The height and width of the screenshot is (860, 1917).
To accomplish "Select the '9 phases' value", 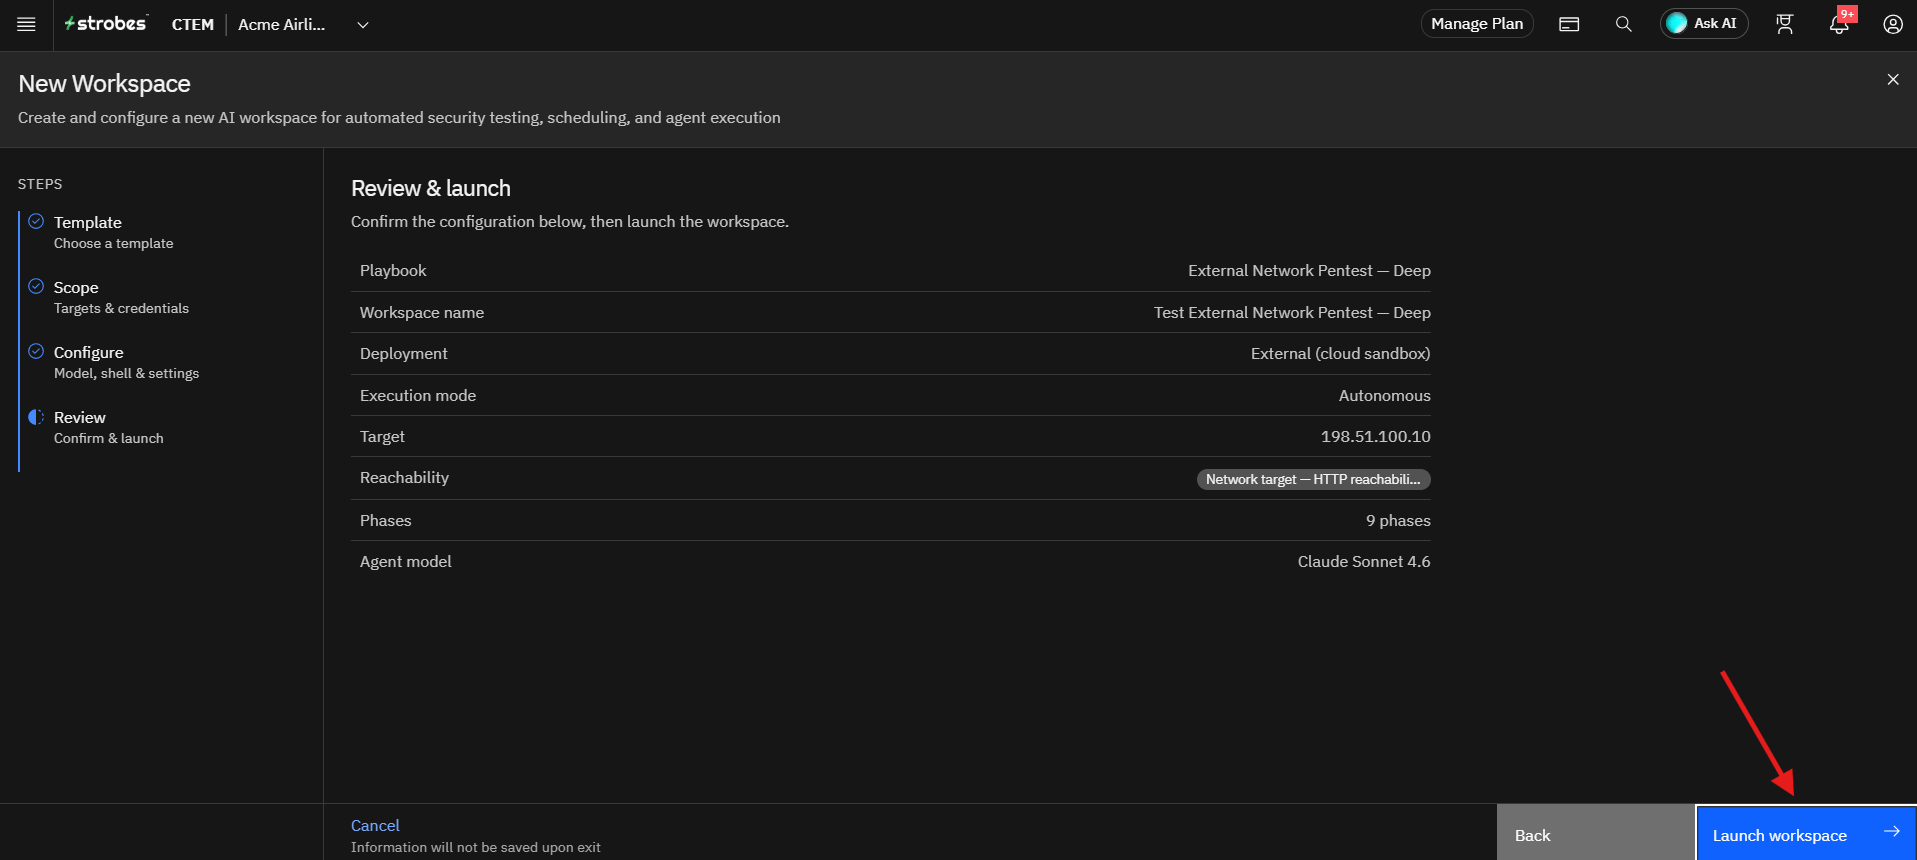I will coord(1398,520).
